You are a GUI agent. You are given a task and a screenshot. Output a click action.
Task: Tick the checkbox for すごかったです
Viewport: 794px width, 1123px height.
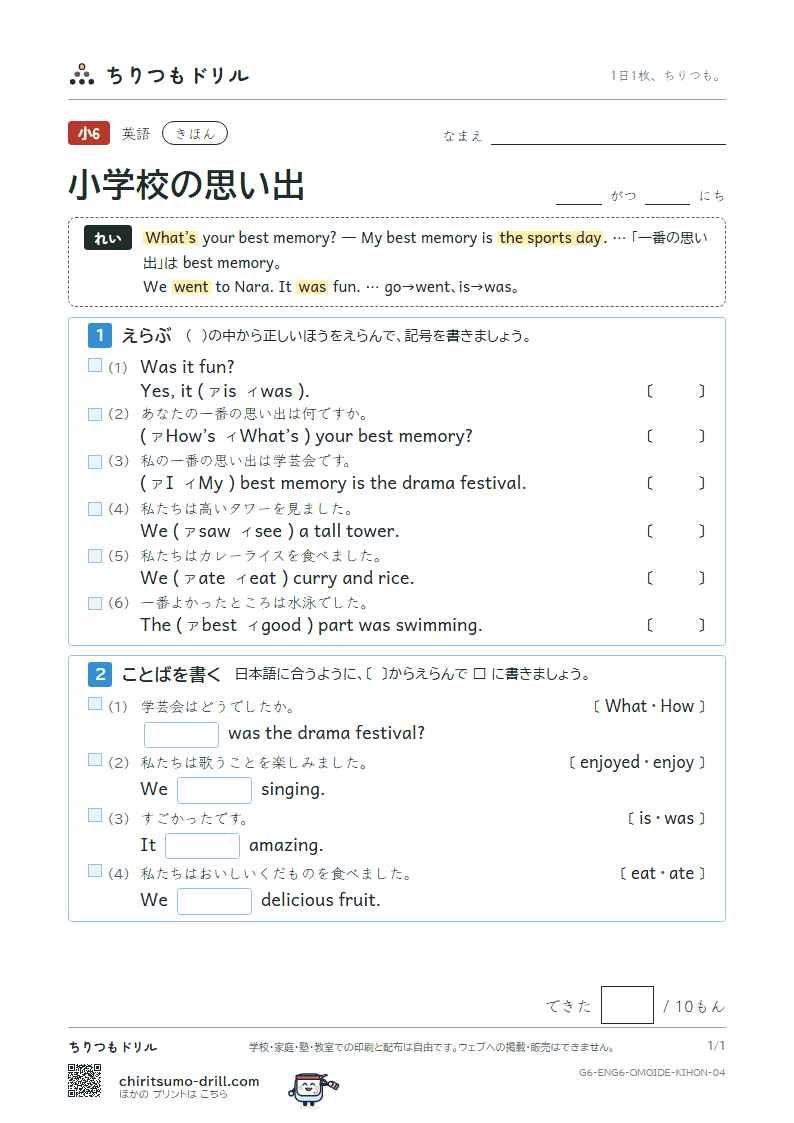[95, 815]
